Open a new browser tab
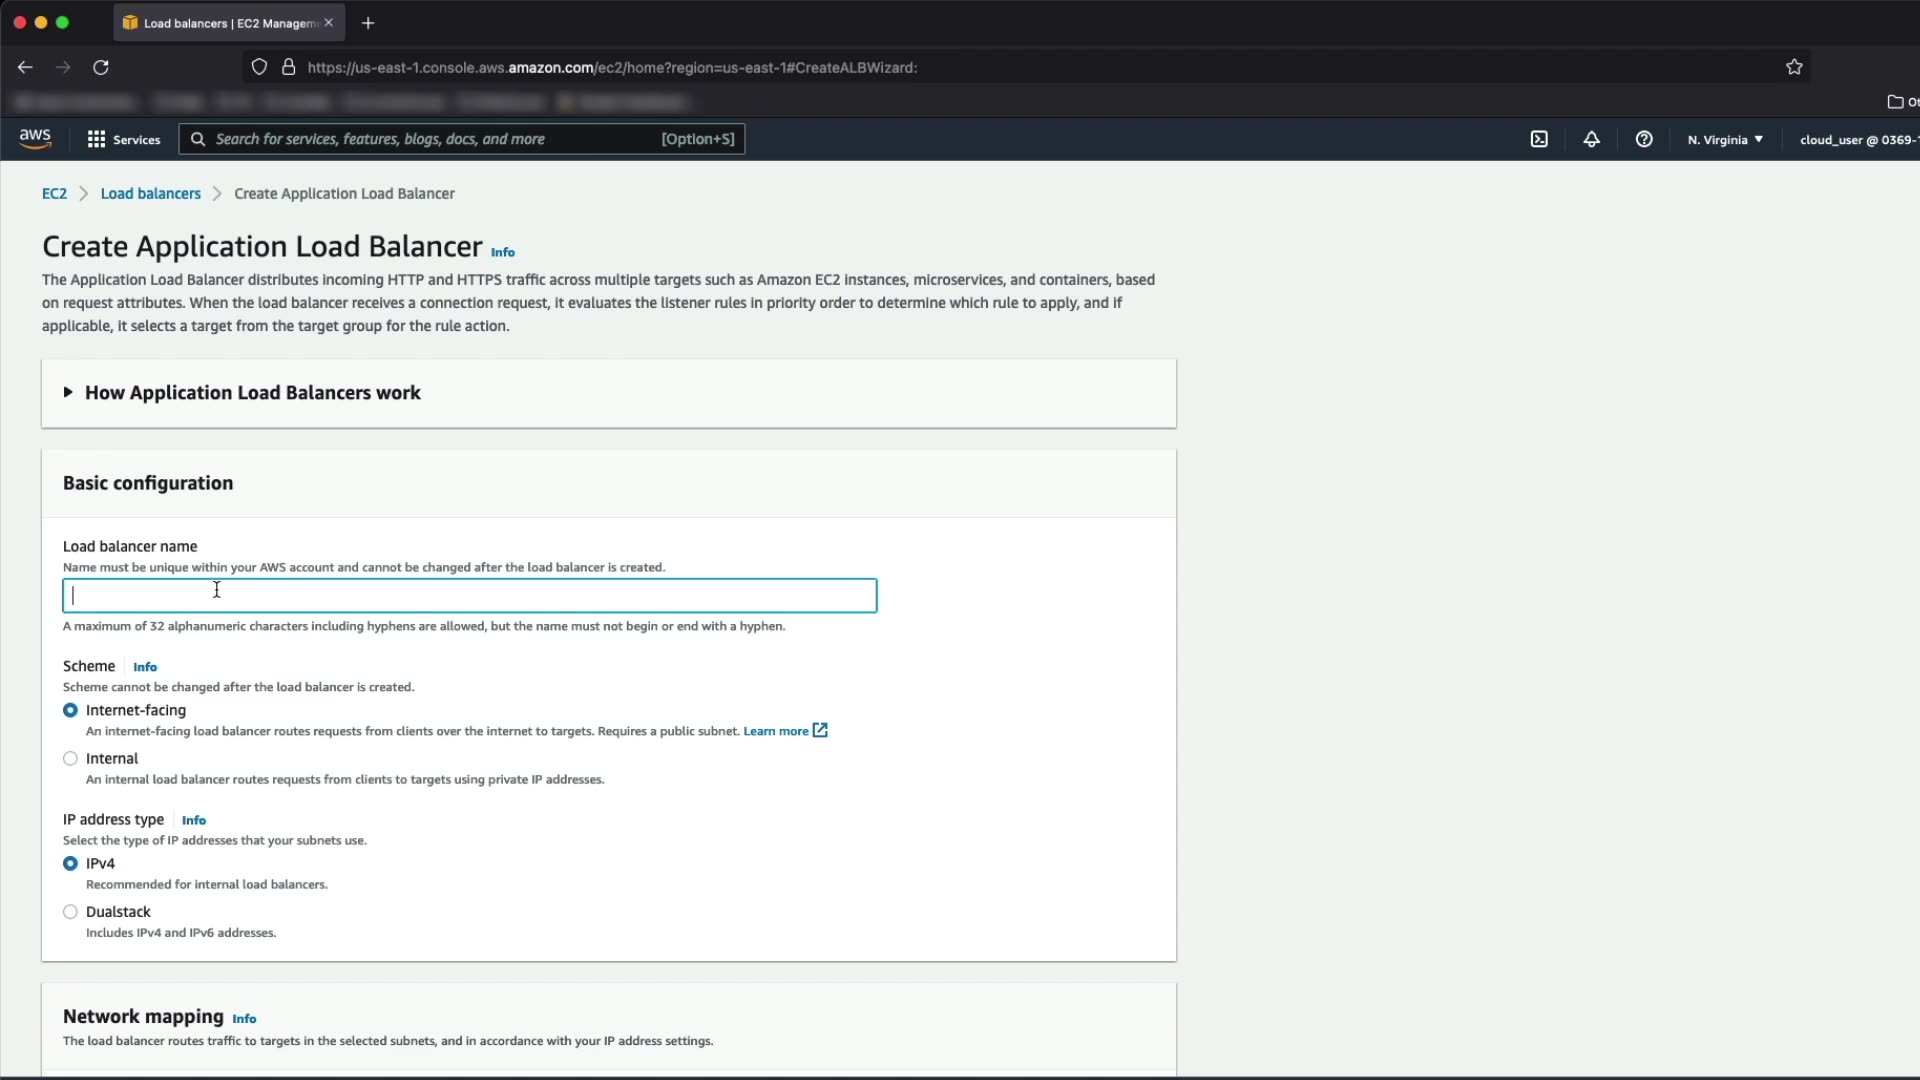The height and width of the screenshot is (1080, 1920). [368, 22]
